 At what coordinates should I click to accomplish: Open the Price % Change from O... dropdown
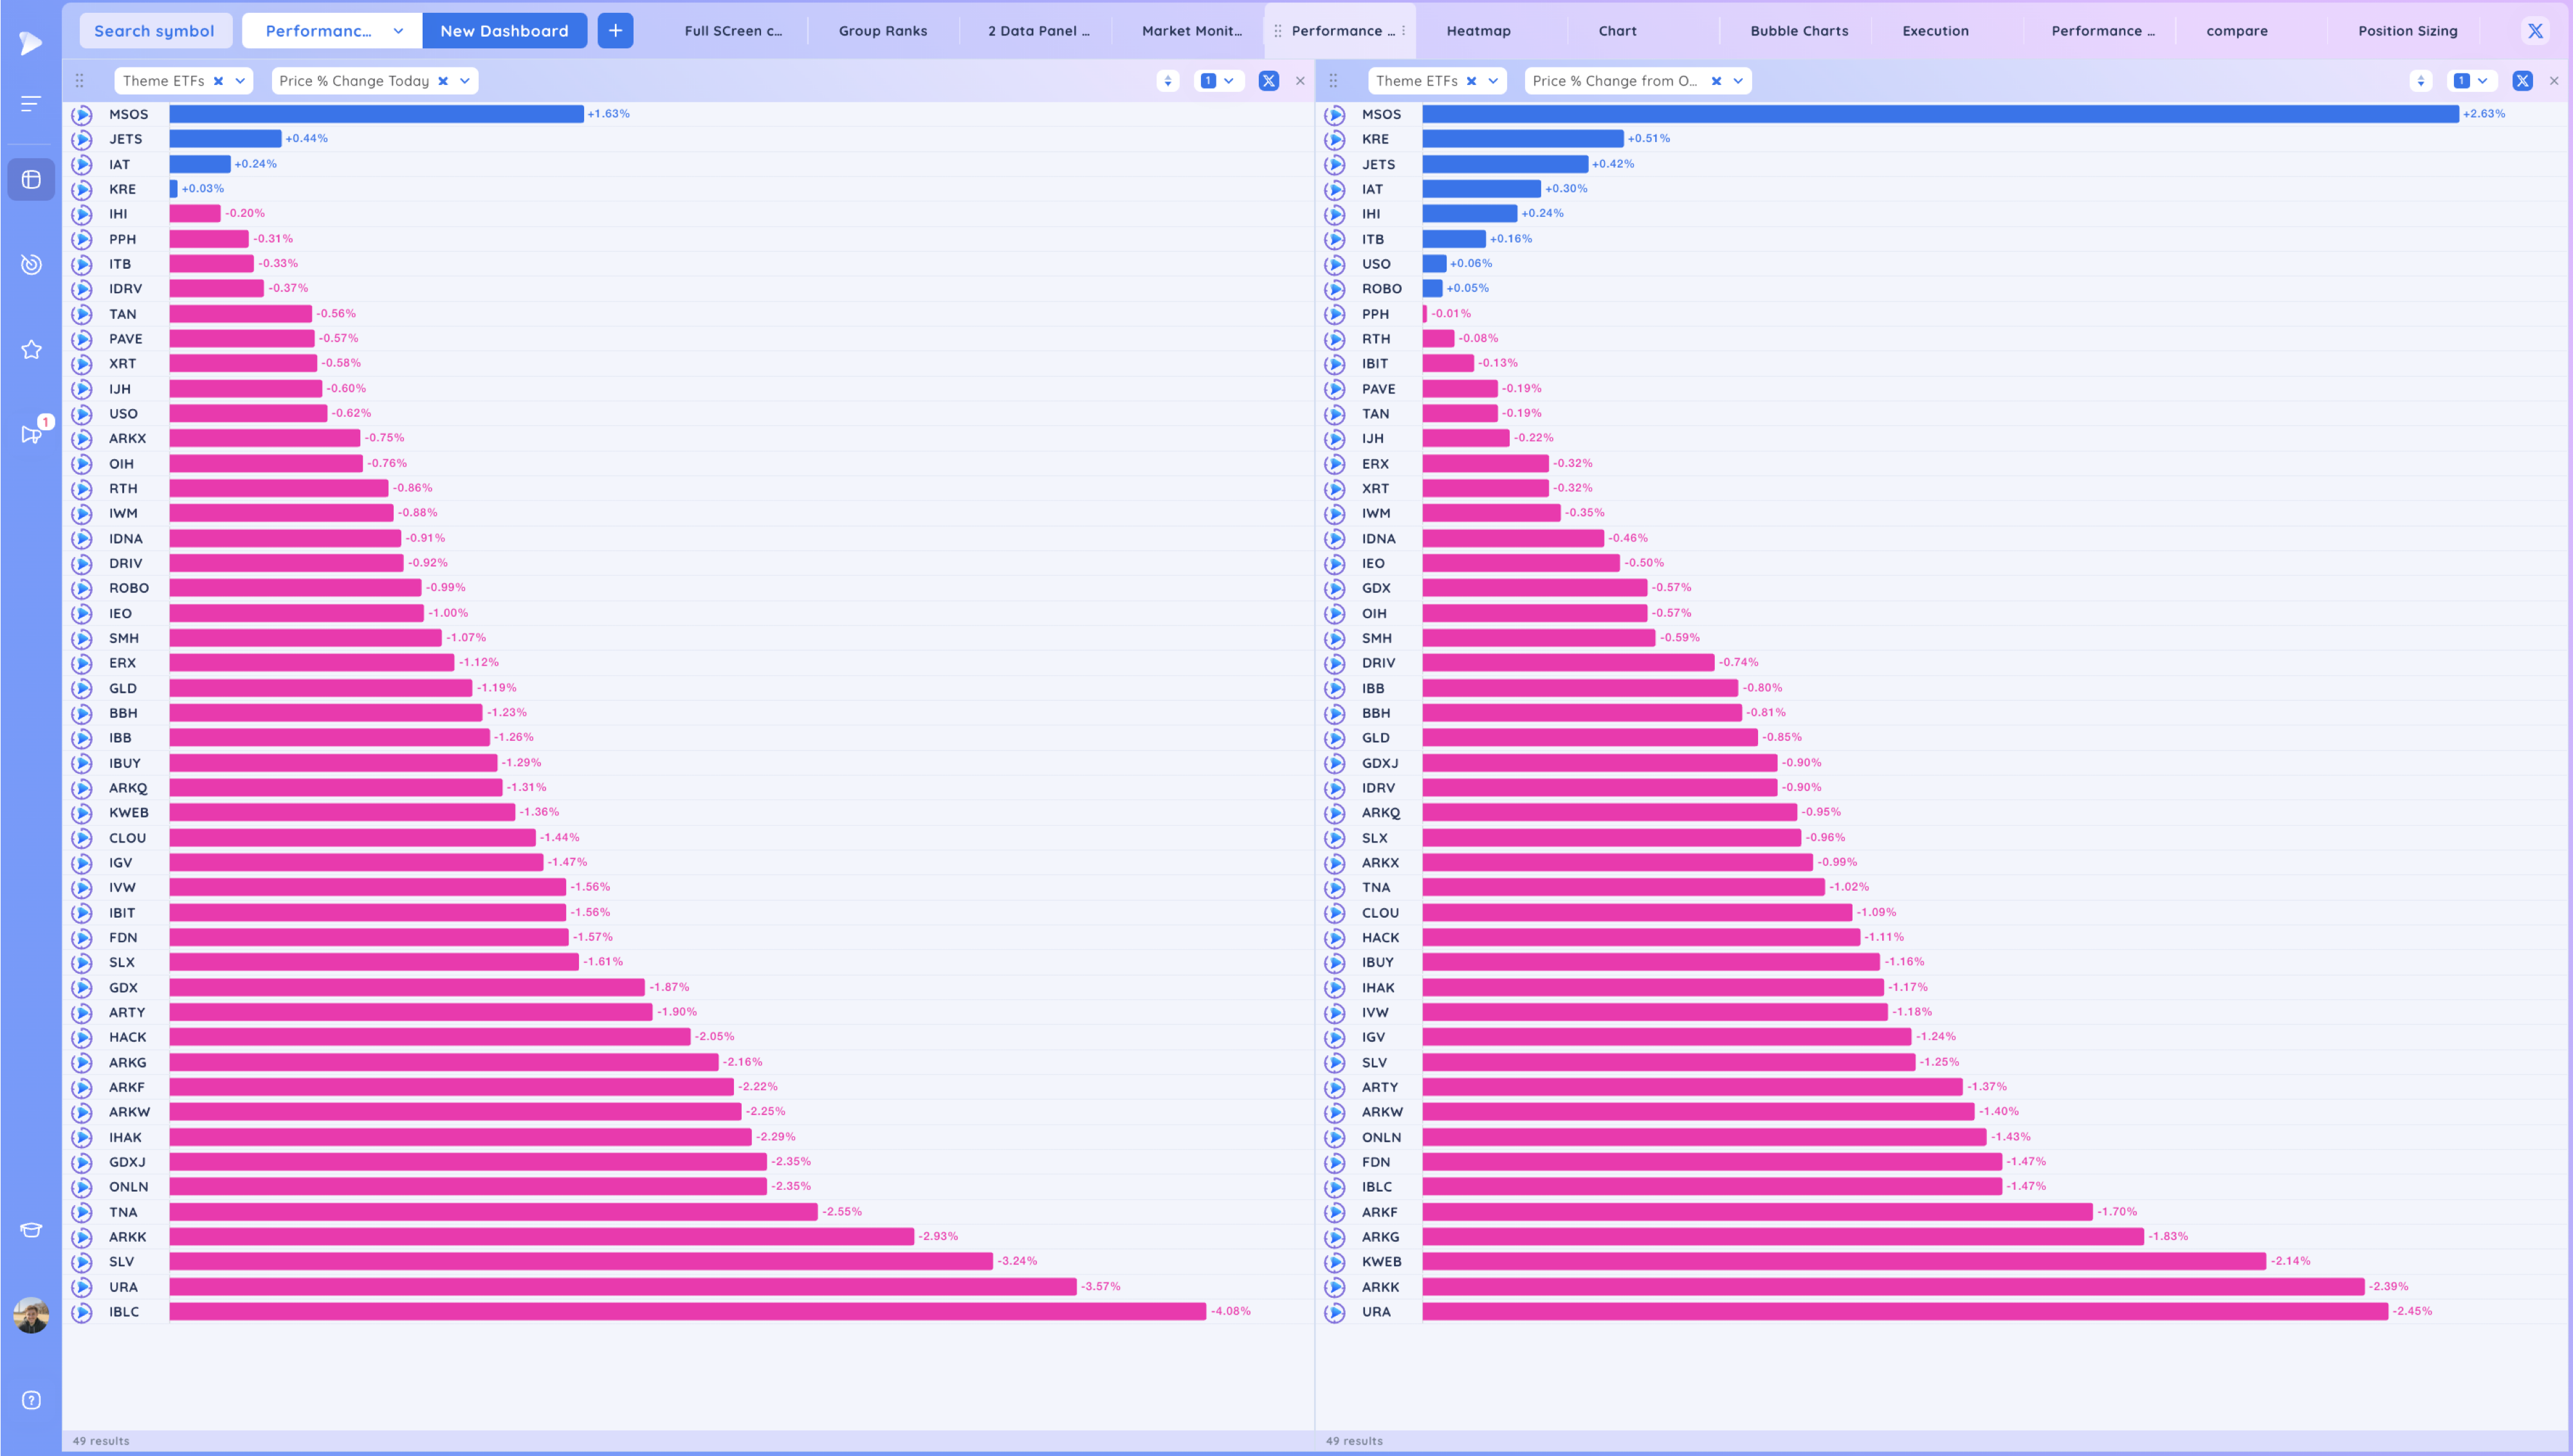click(x=1738, y=81)
